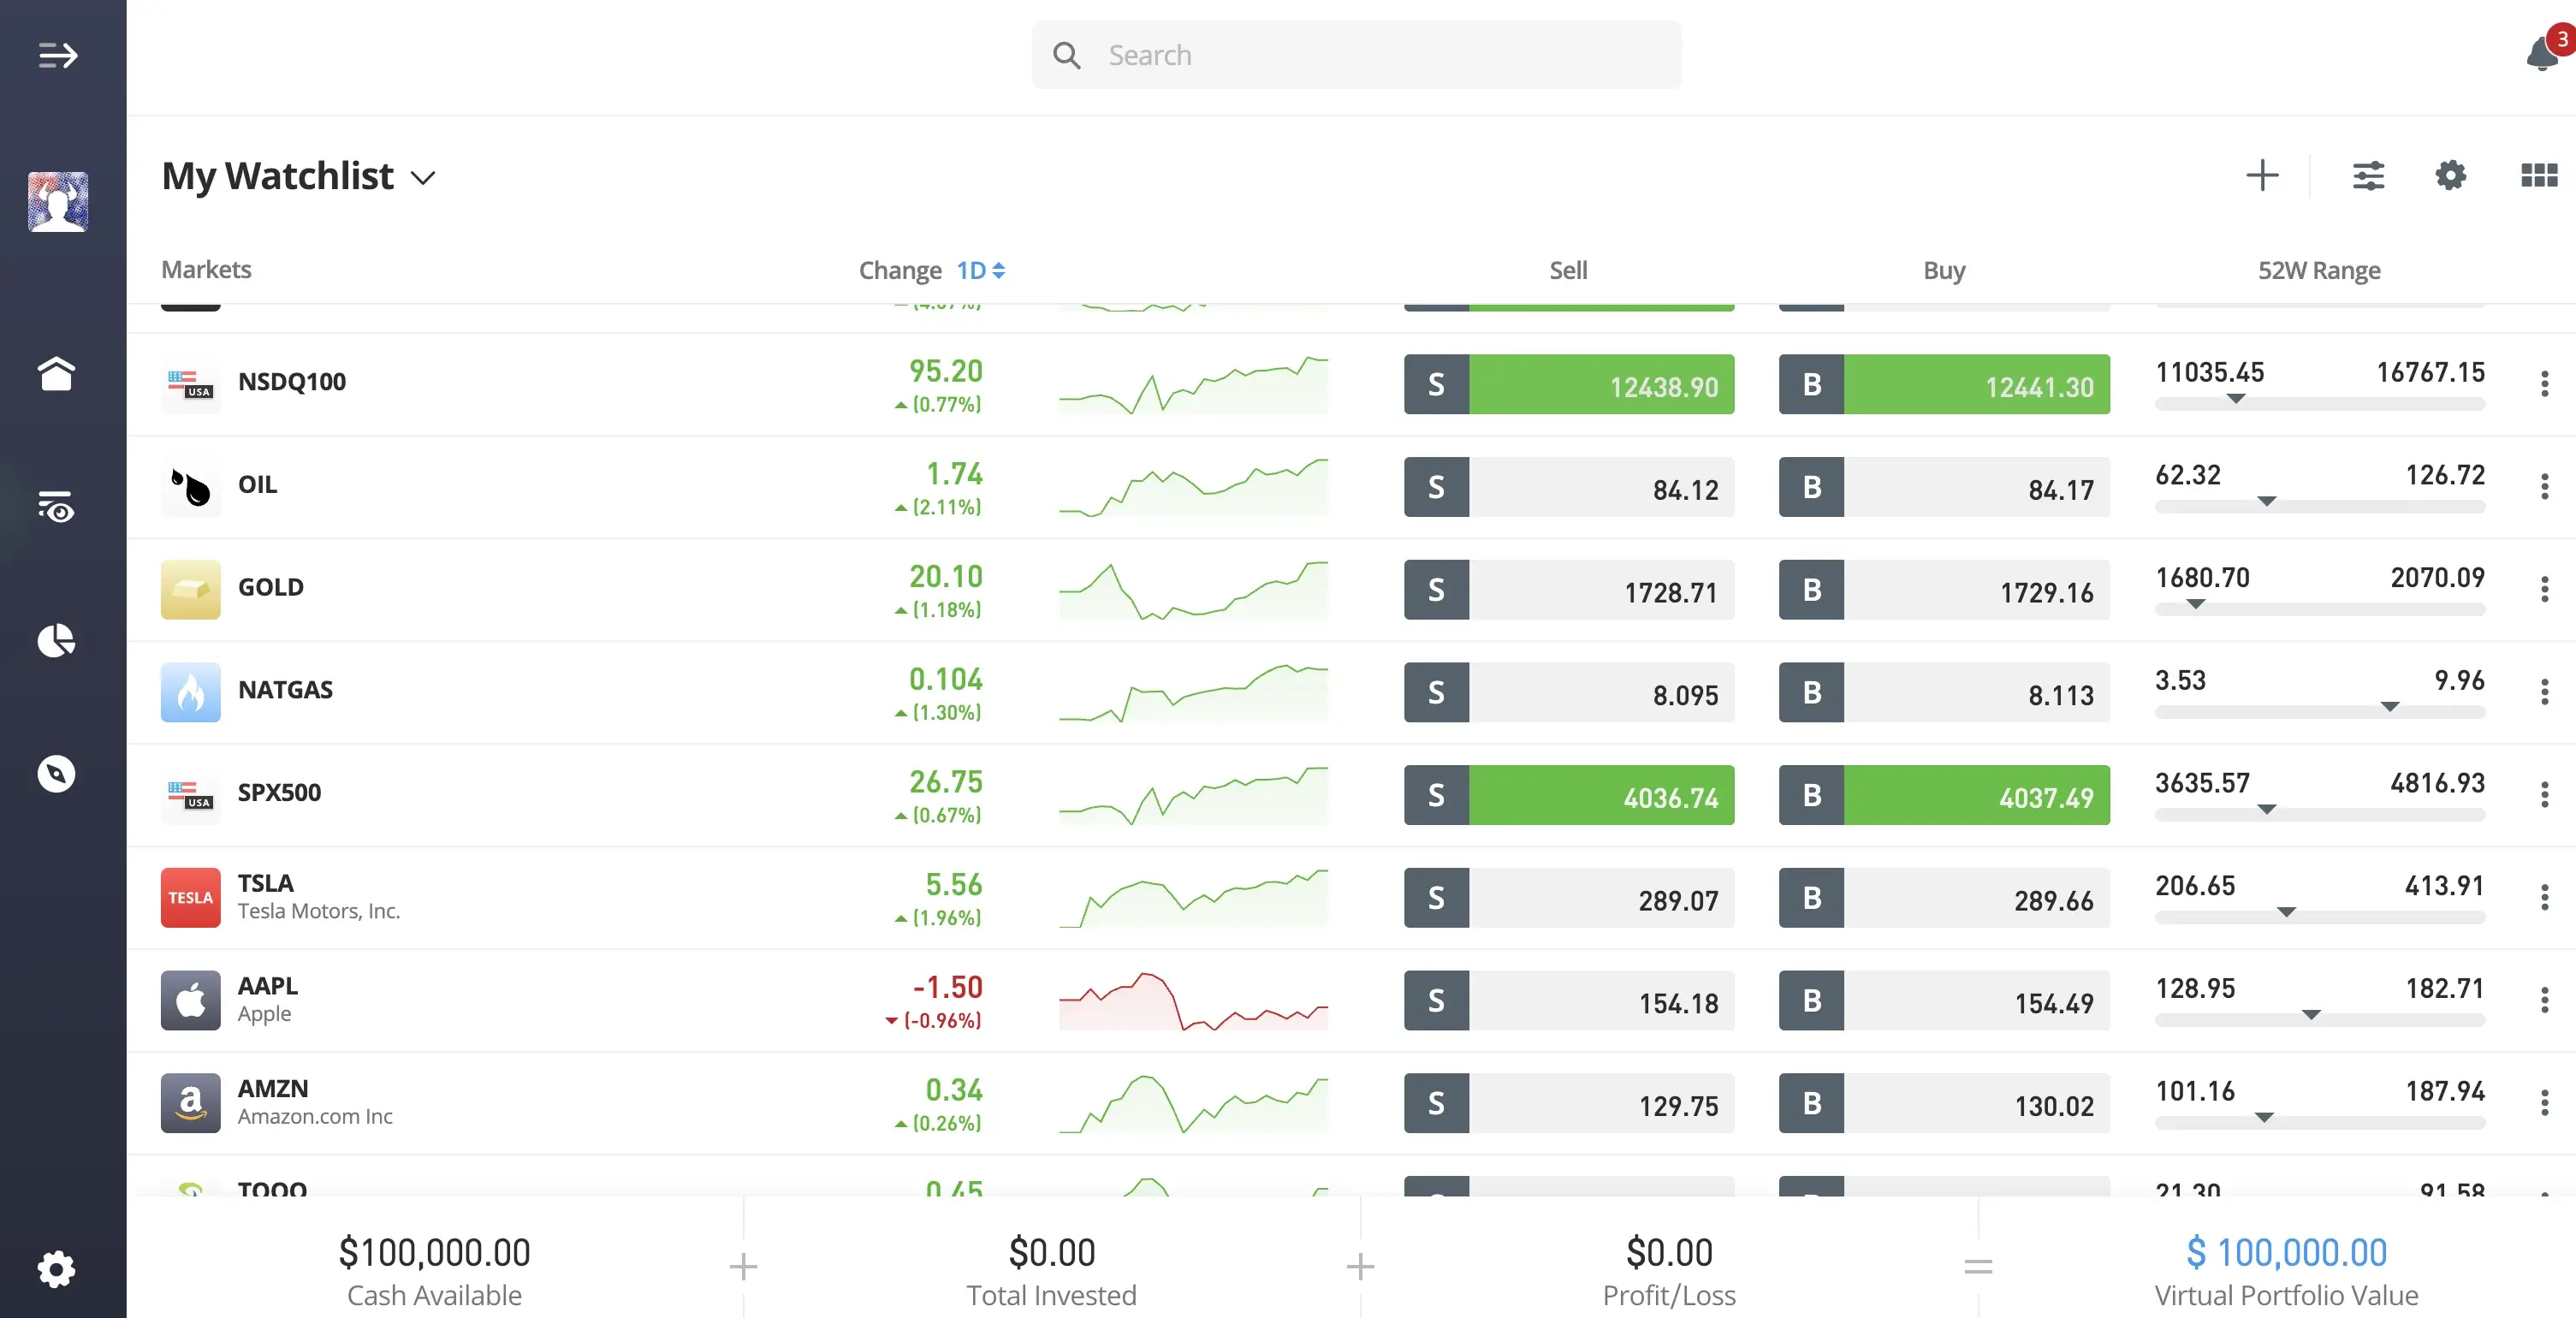Open the user profile avatar
Image resolution: width=2576 pixels, height=1318 pixels.
pyautogui.click(x=57, y=201)
